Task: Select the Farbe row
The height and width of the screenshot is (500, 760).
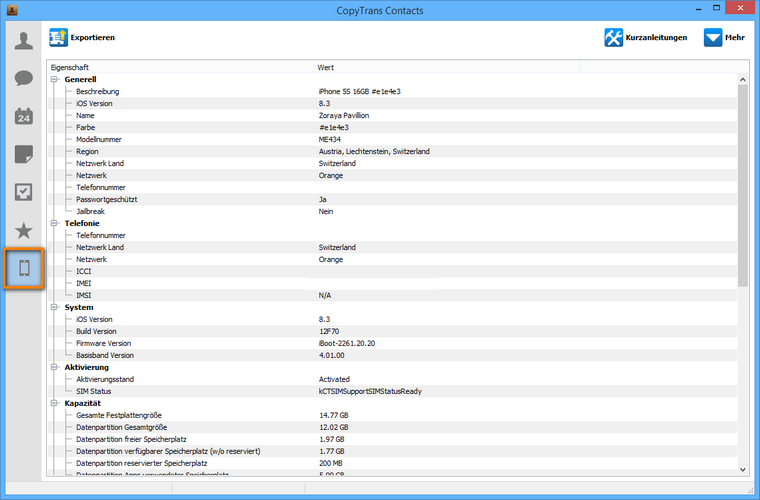Action: 393,127
